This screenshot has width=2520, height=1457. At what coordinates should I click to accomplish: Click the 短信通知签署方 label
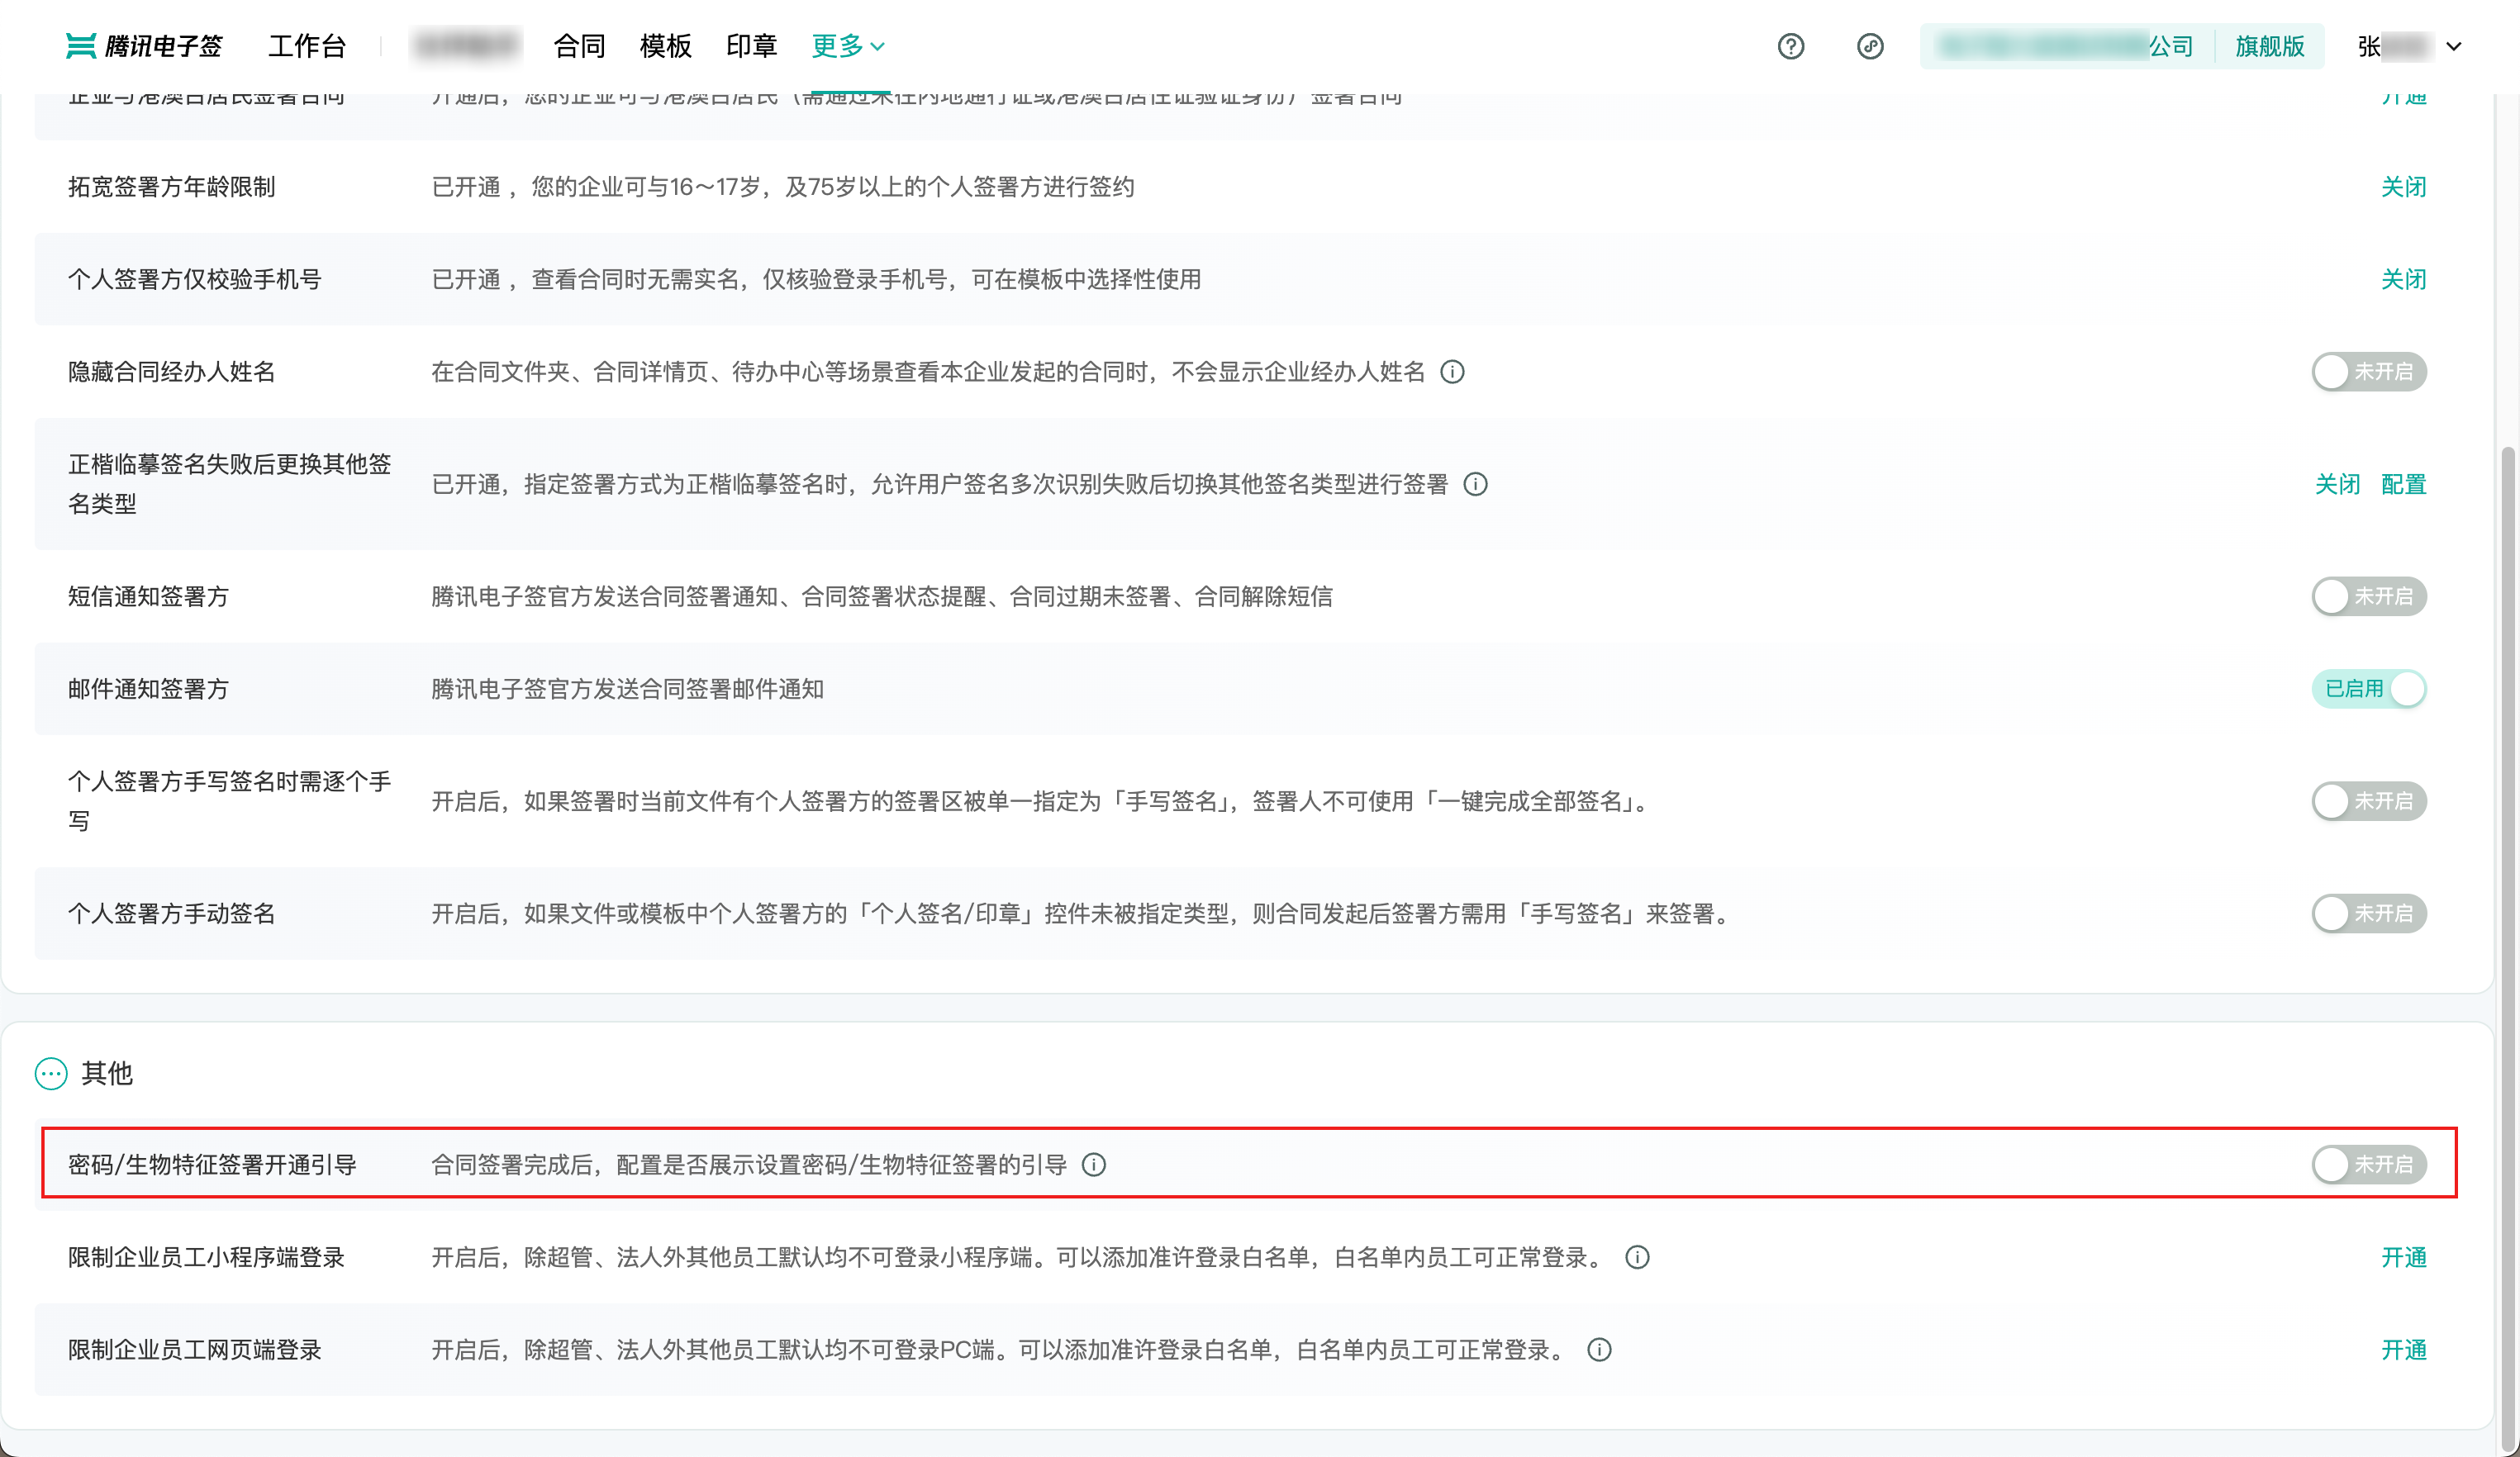pyautogui.click(x=148, y=597)
